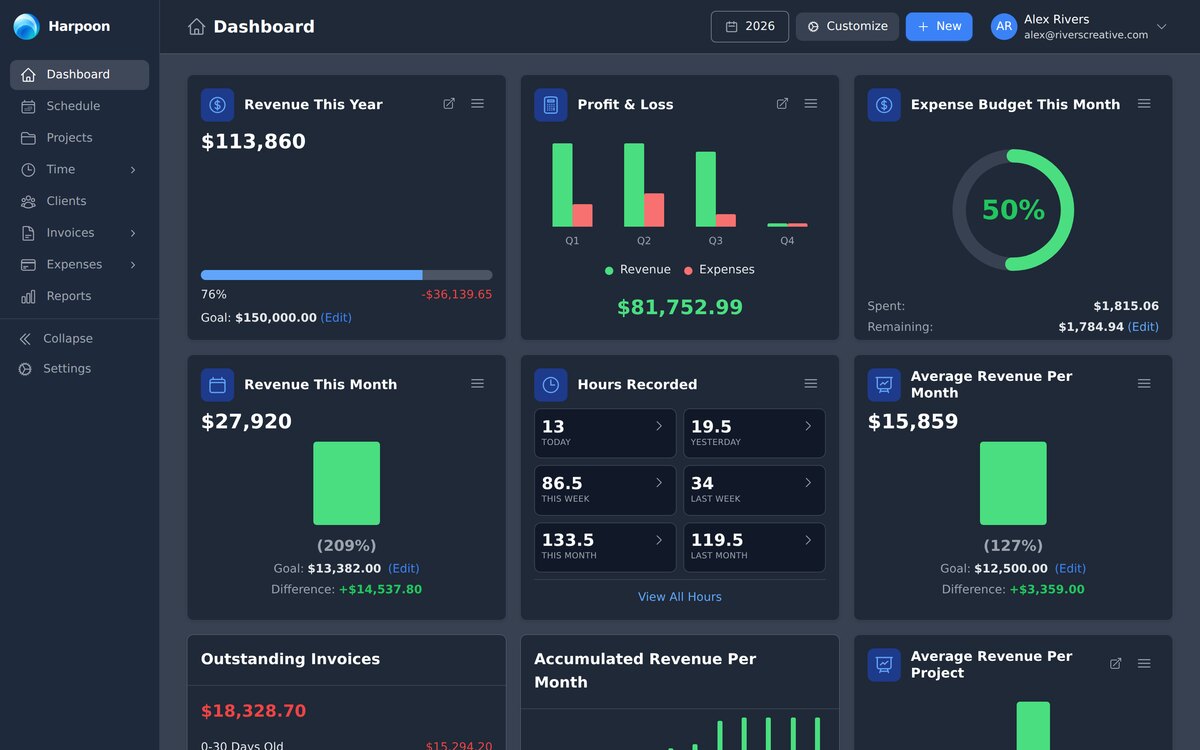Click the Revenue This Month calendar icon
Screen dimensions: 1200x750
coord(217,385)
